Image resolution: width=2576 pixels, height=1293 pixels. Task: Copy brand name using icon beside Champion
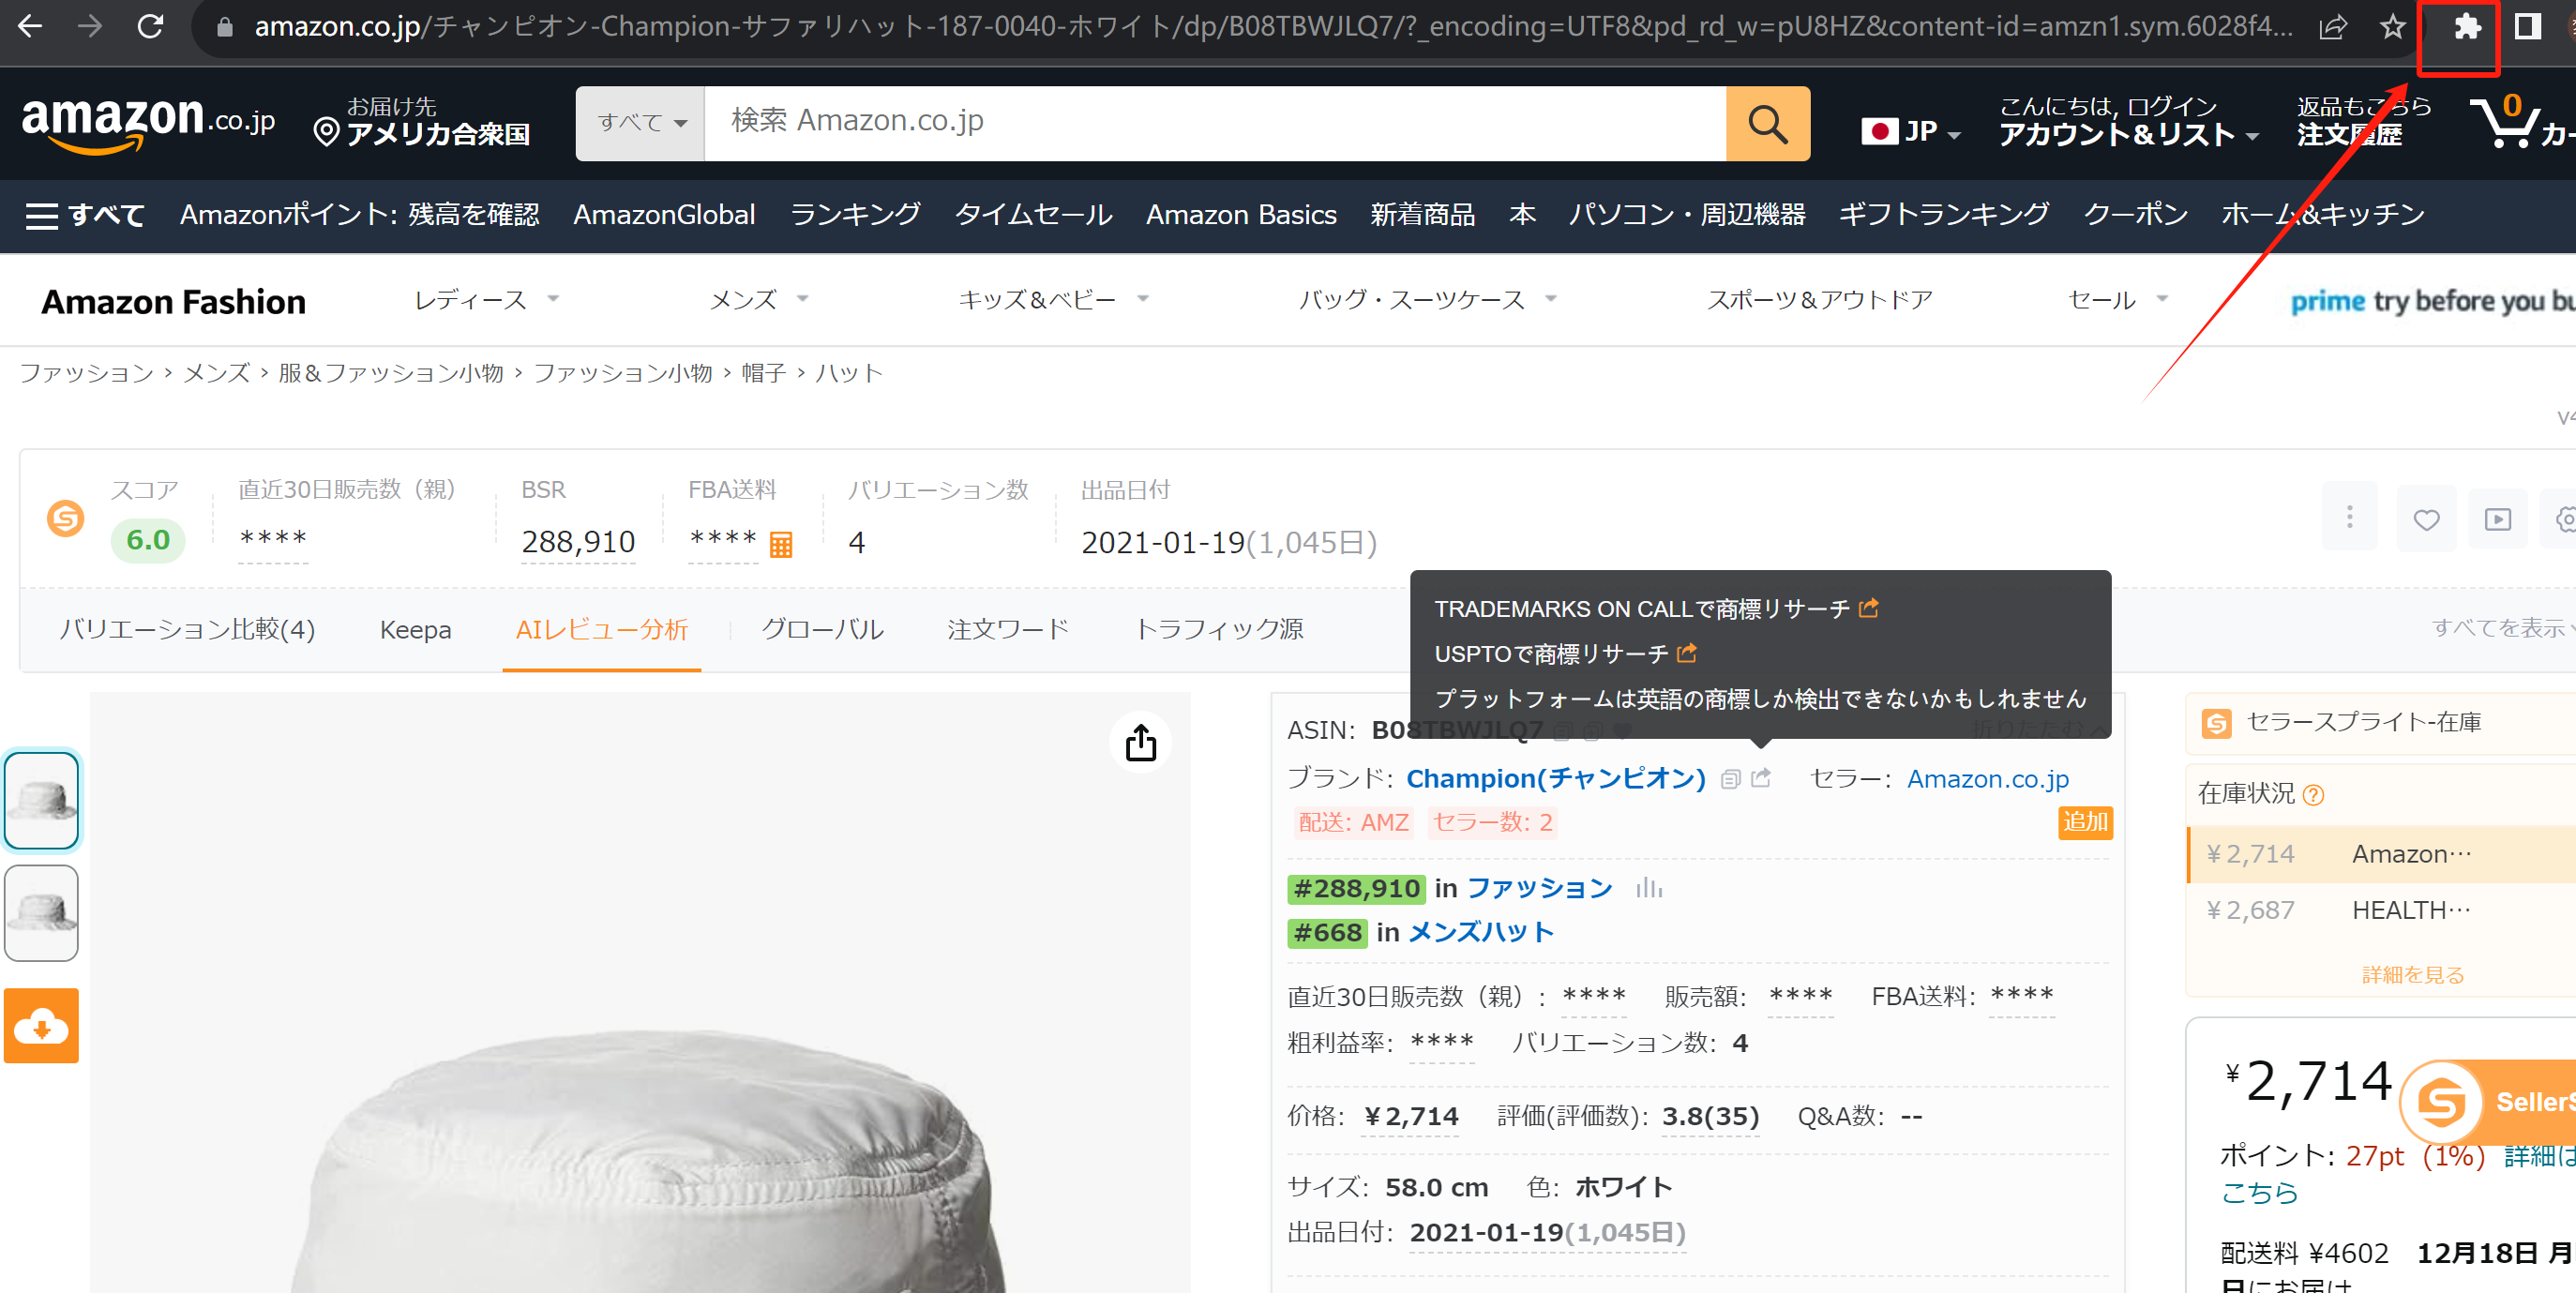[1730, 779]
